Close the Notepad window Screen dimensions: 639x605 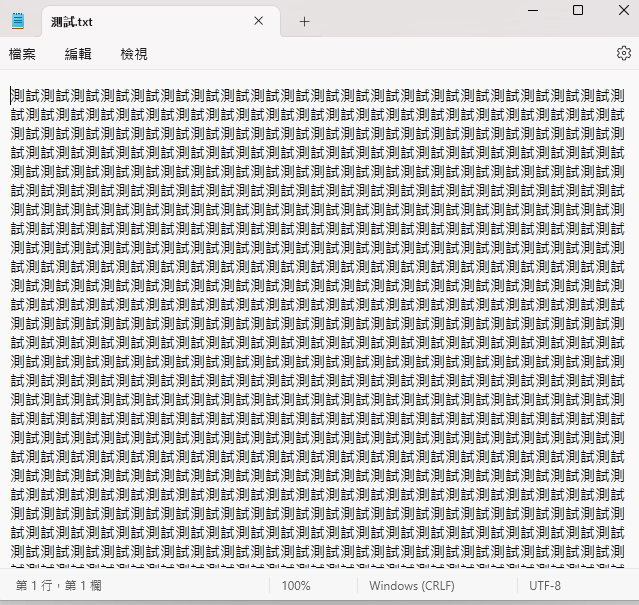pyautogui.click(x=624, y=10)
